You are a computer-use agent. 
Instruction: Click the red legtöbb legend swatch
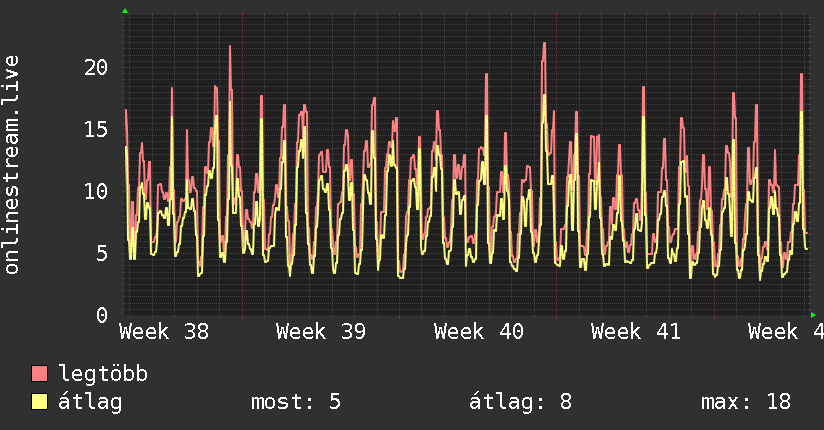click(39, 373)
